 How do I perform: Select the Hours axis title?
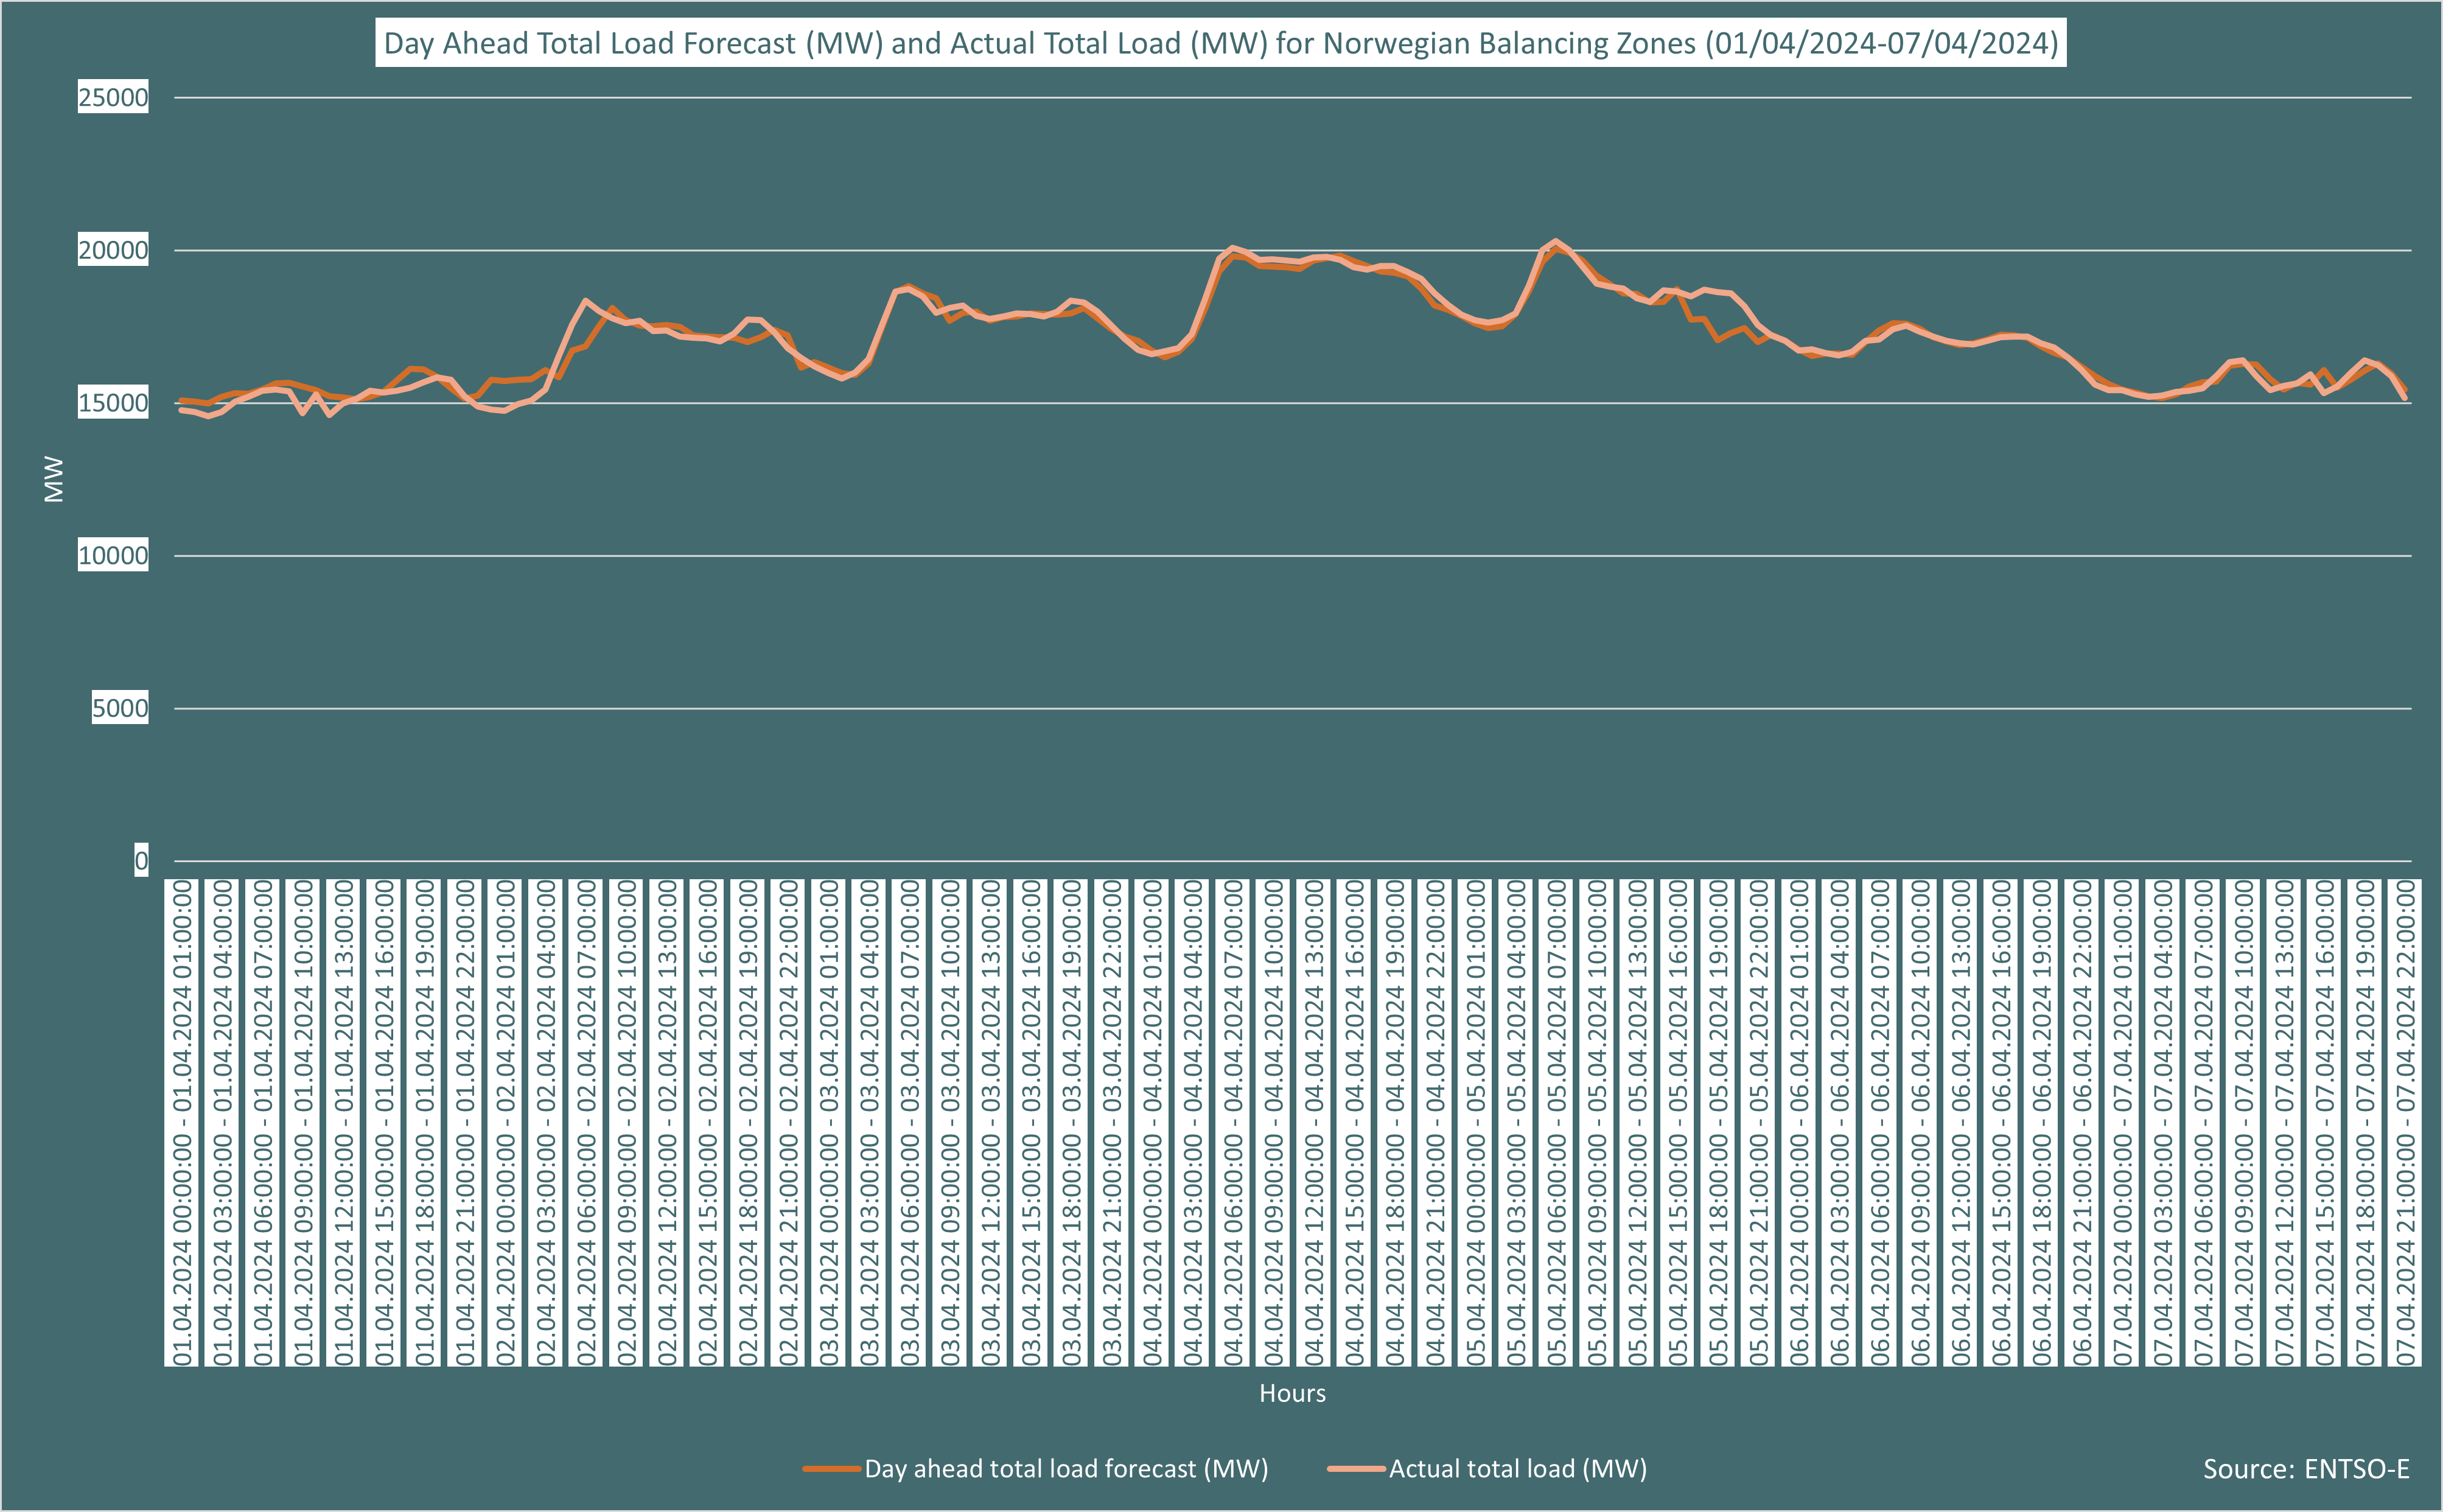point(1294,1393)
